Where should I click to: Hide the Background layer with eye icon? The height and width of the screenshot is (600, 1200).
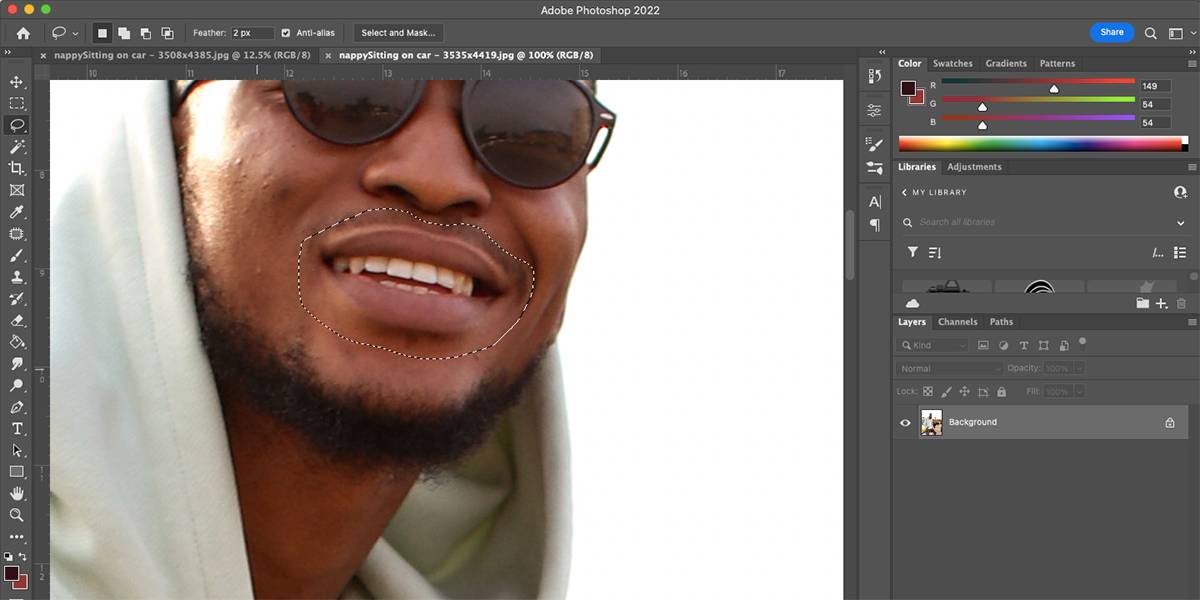pyautogui.click(x=905, y=423)
